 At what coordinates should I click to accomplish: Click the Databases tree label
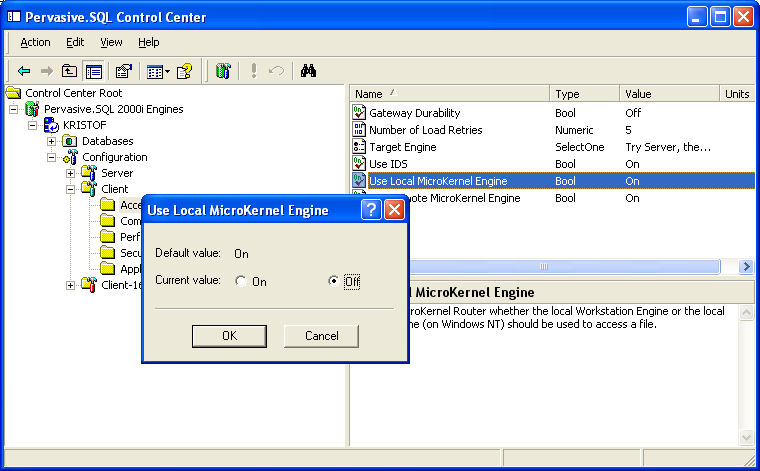[x=108, y=141]
